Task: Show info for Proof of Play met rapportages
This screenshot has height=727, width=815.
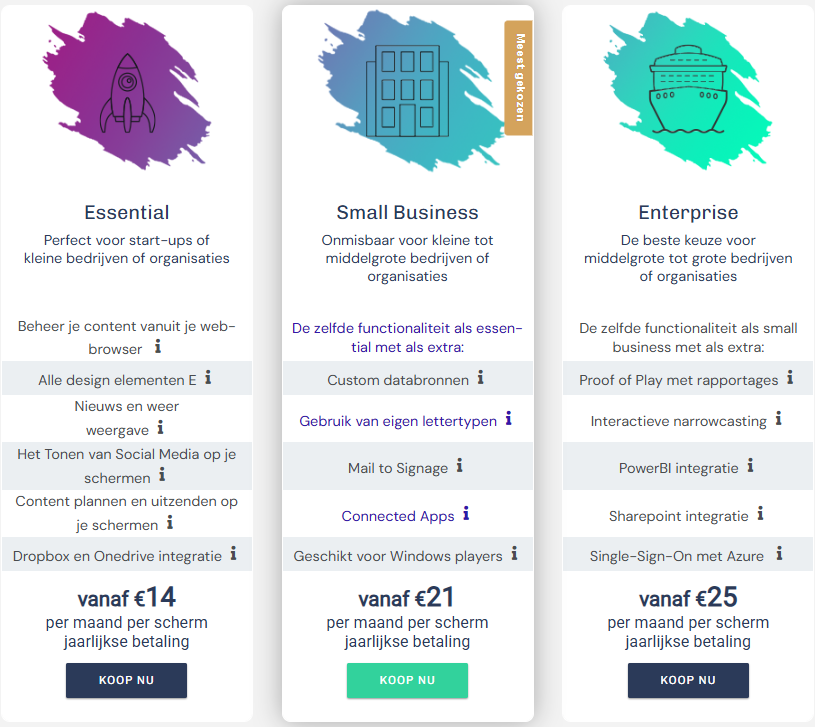Action: pyautogui.click(x=790, y=377)
